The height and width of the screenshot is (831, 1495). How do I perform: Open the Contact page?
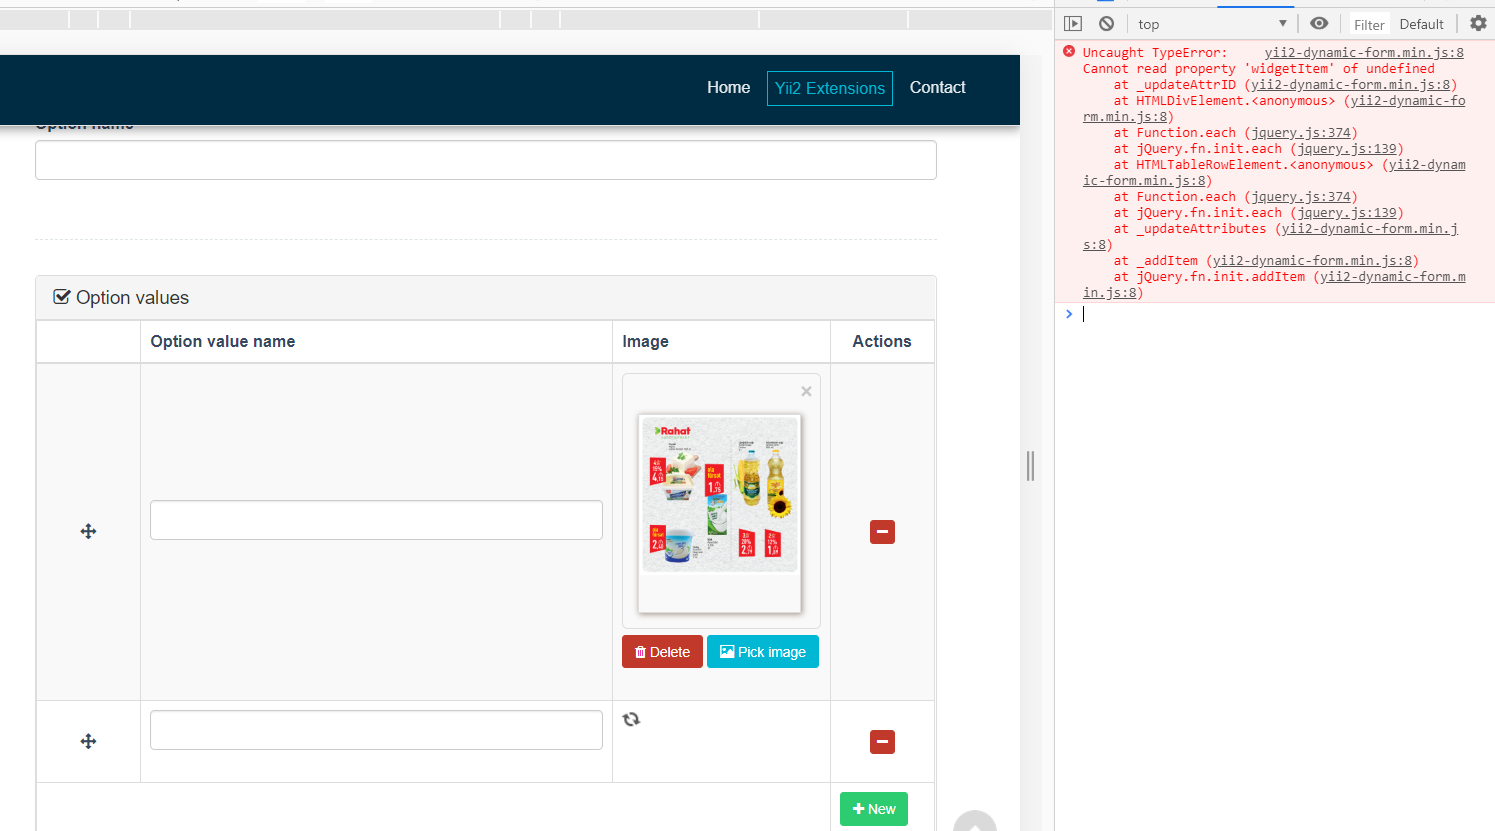tap(937, 88)
